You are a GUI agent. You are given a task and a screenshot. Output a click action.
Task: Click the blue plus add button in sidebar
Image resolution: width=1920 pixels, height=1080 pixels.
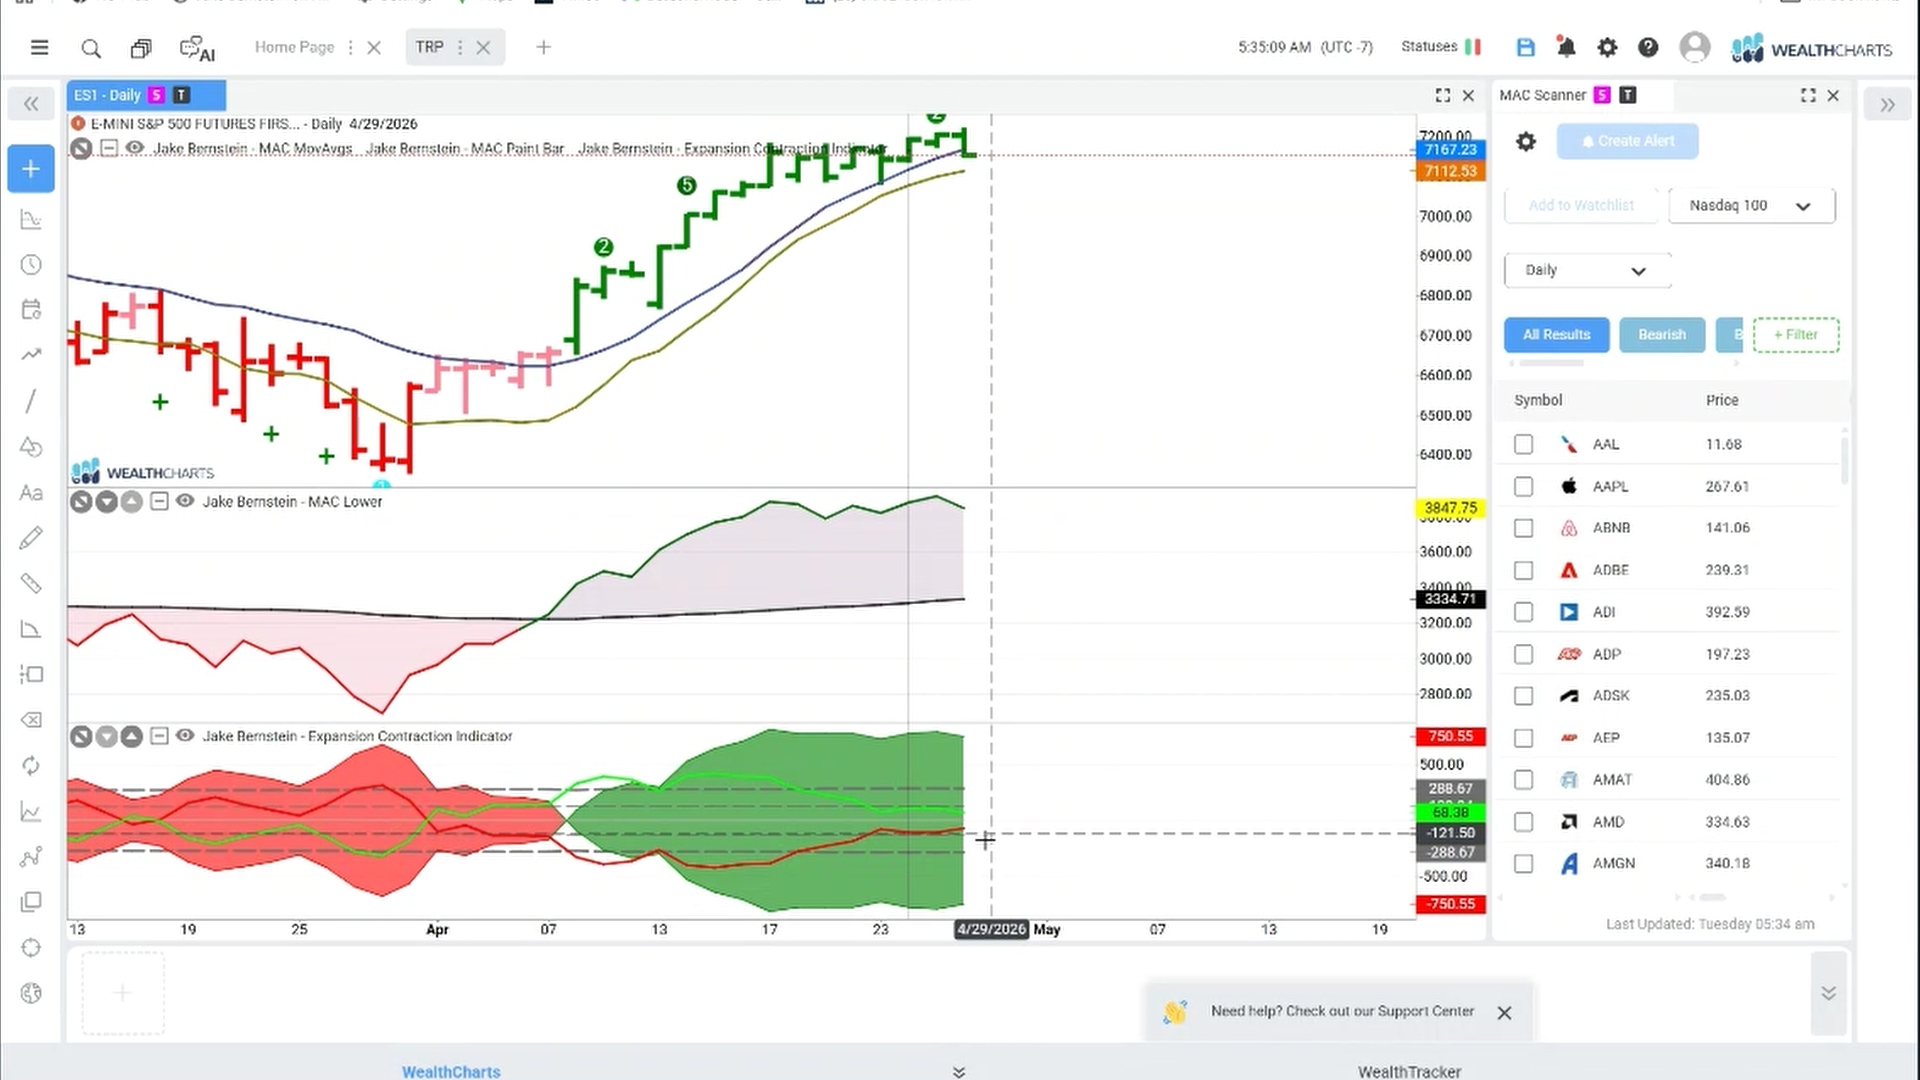(x=31, y=169)
